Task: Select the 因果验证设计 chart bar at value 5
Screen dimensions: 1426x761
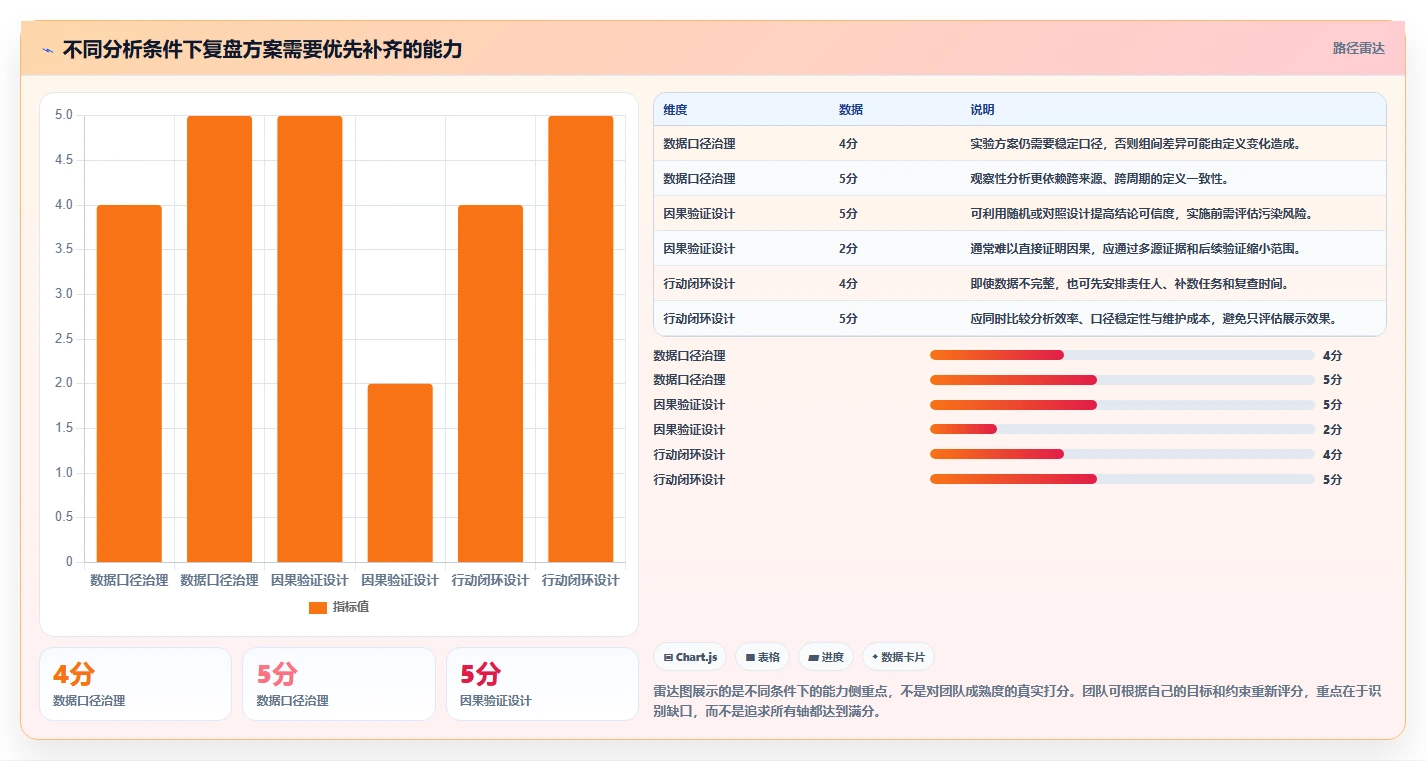Action: [x=309, y=339]
